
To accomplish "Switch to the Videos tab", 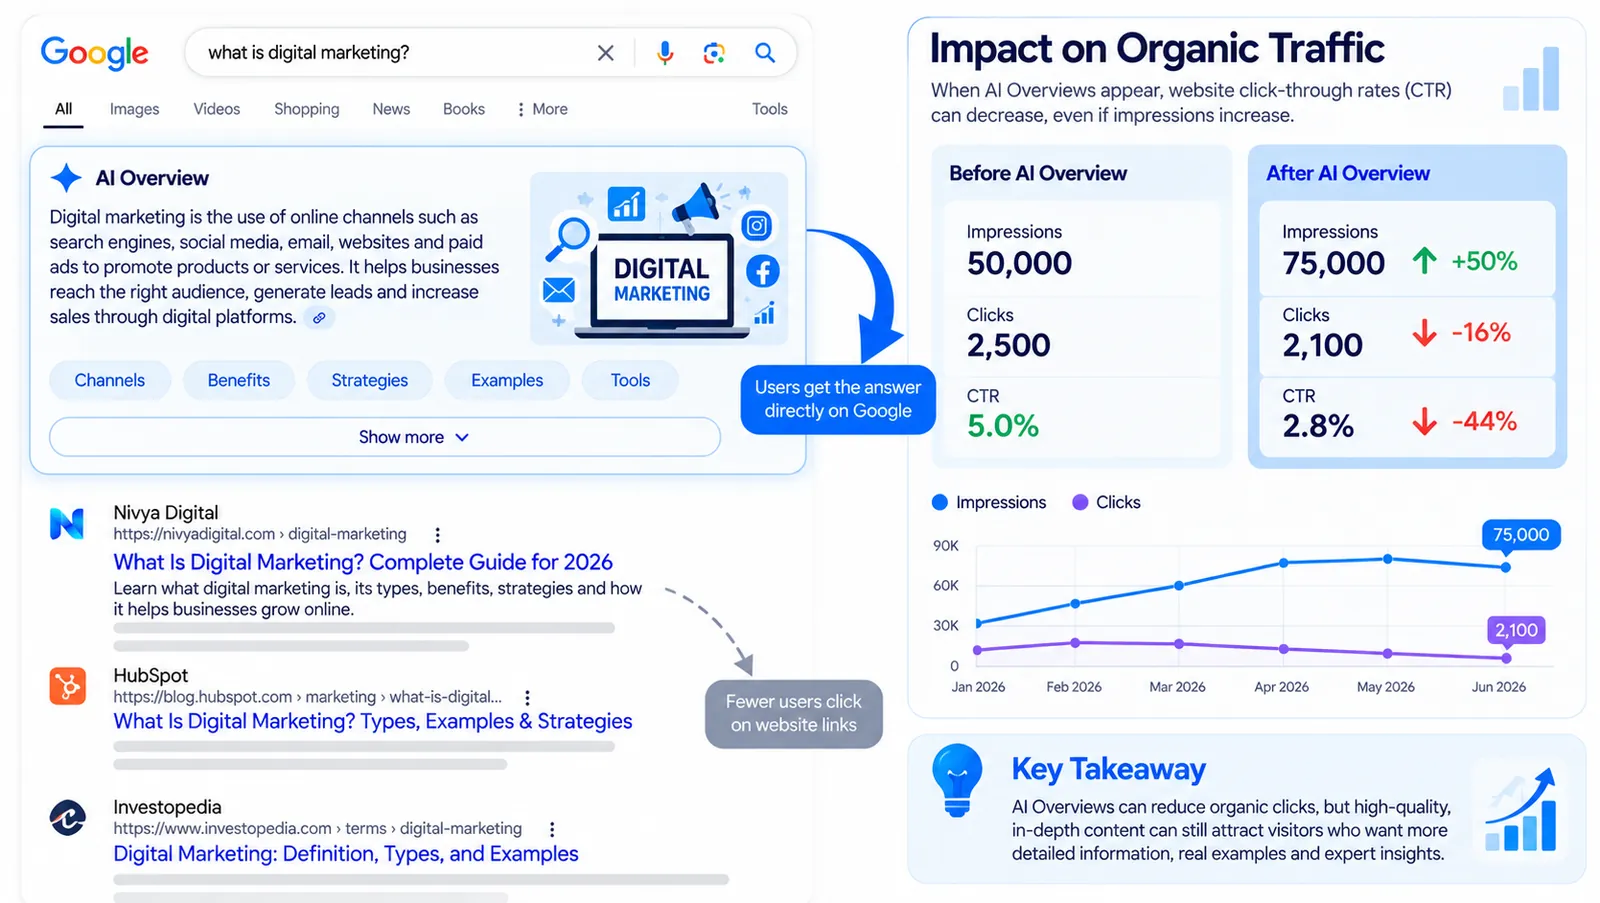I will 217,109.
